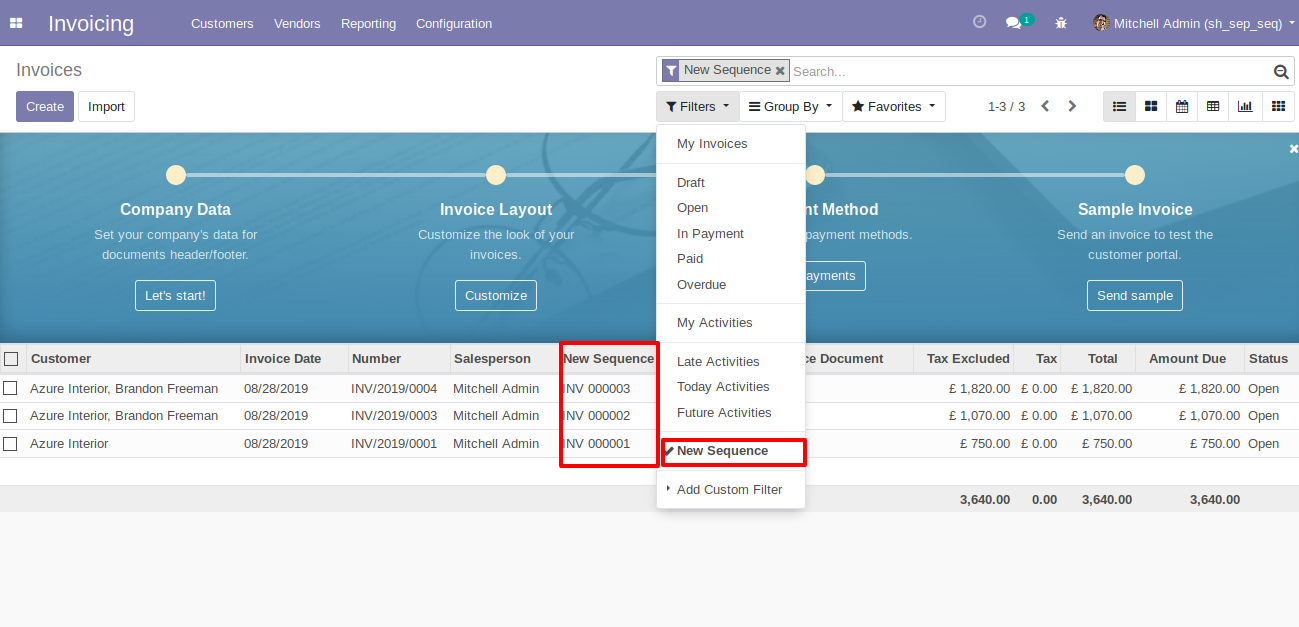Sort by Amount Due column header
Screen dimensions: 1299x627
[x=1189, y=359]
